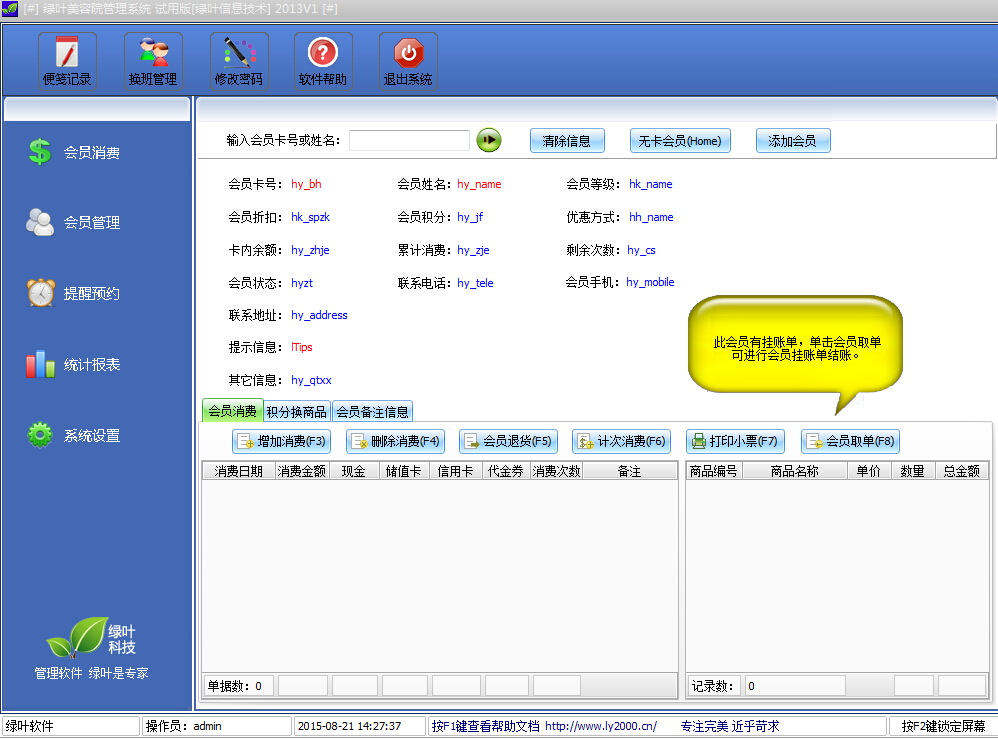Switch to the 积分换商品 tab

coord(297,410)
